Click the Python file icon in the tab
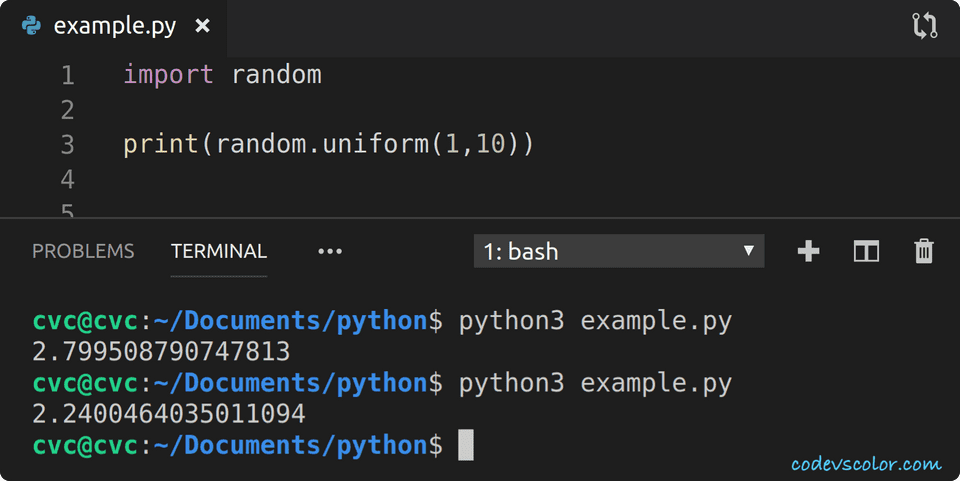 pos(32,26)
